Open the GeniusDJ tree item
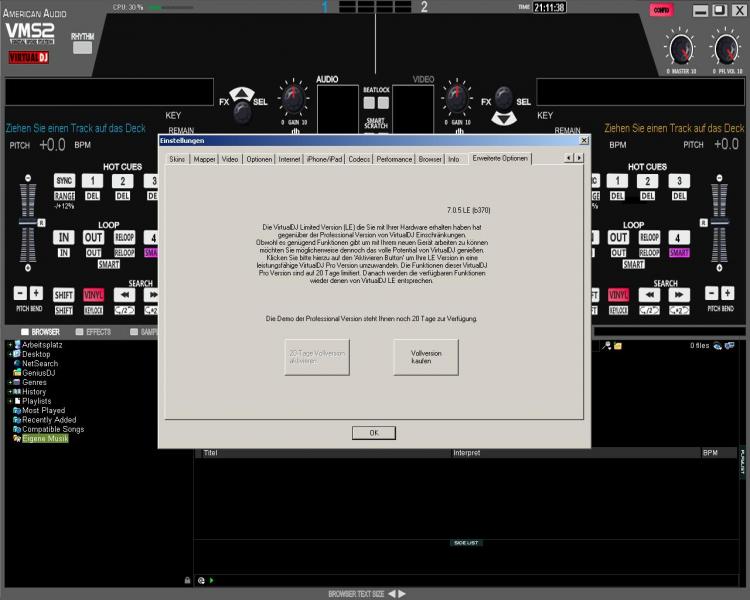 (x=38, y=373)
